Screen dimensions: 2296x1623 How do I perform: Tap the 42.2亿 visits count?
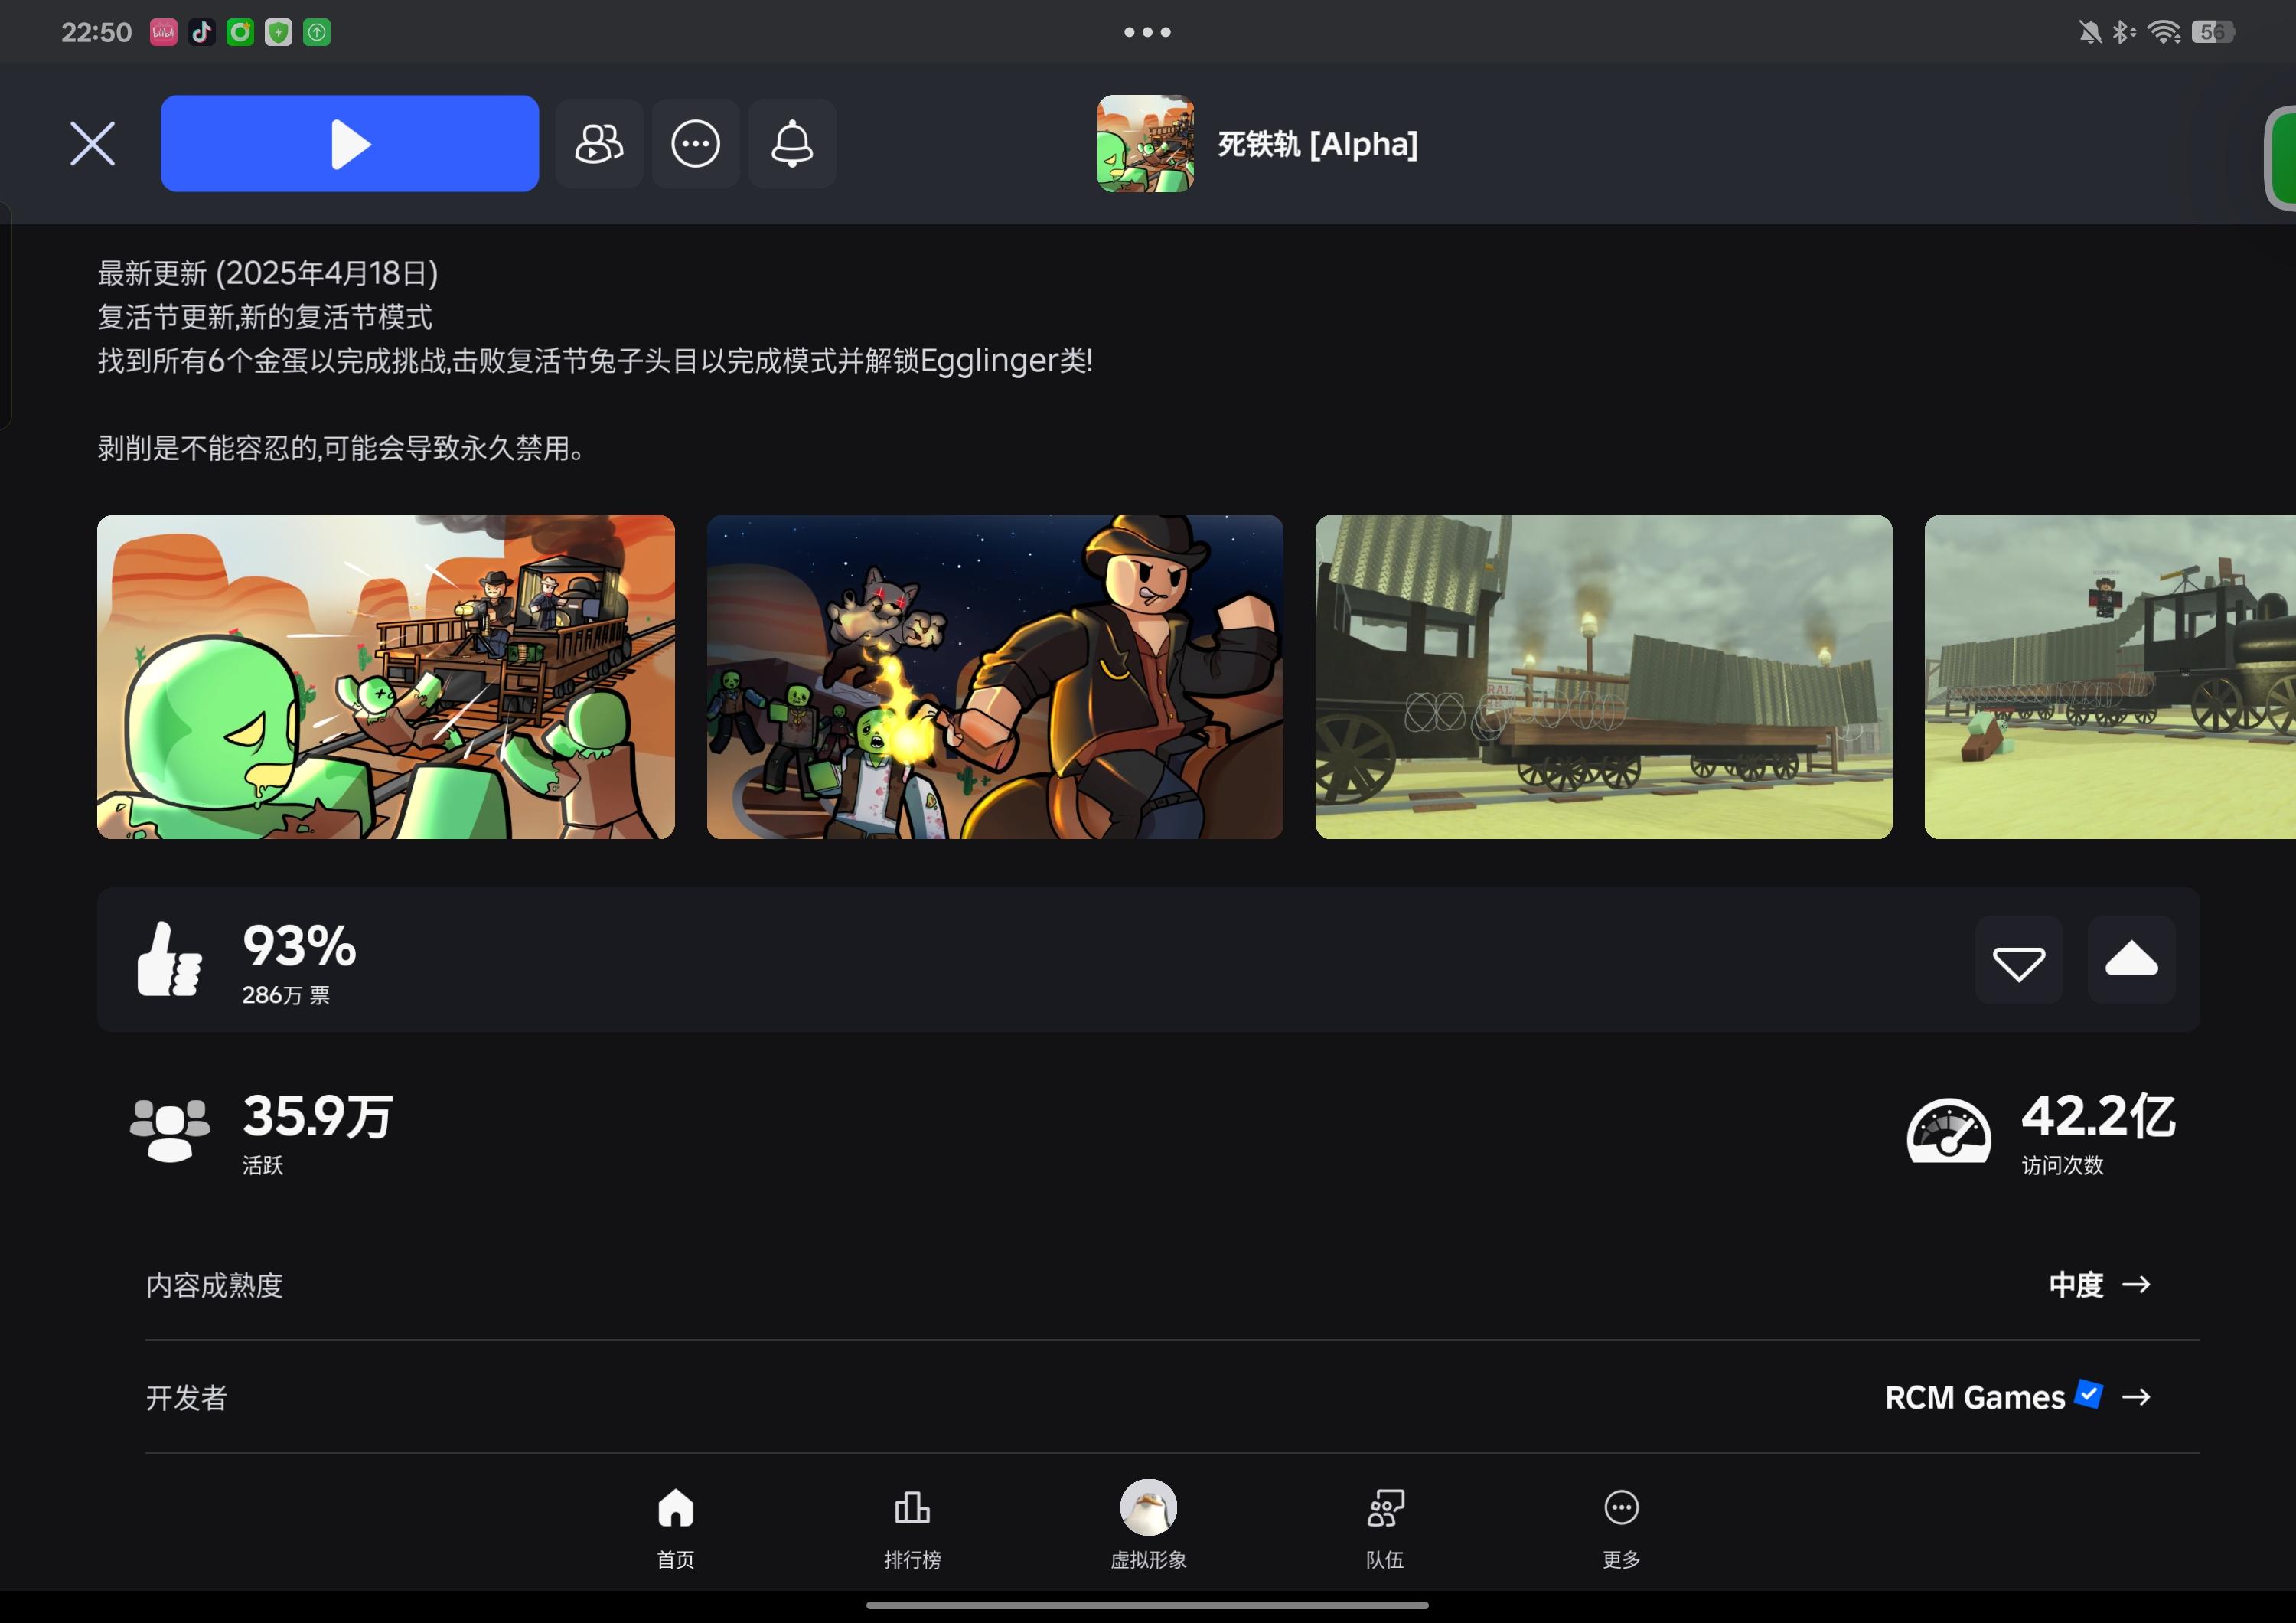[x=2098, y=1116]
